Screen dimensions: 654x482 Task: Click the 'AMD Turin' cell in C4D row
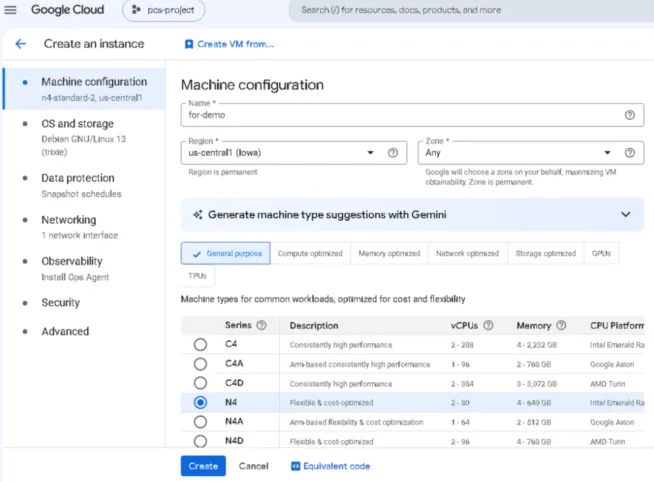coord(607,384)
